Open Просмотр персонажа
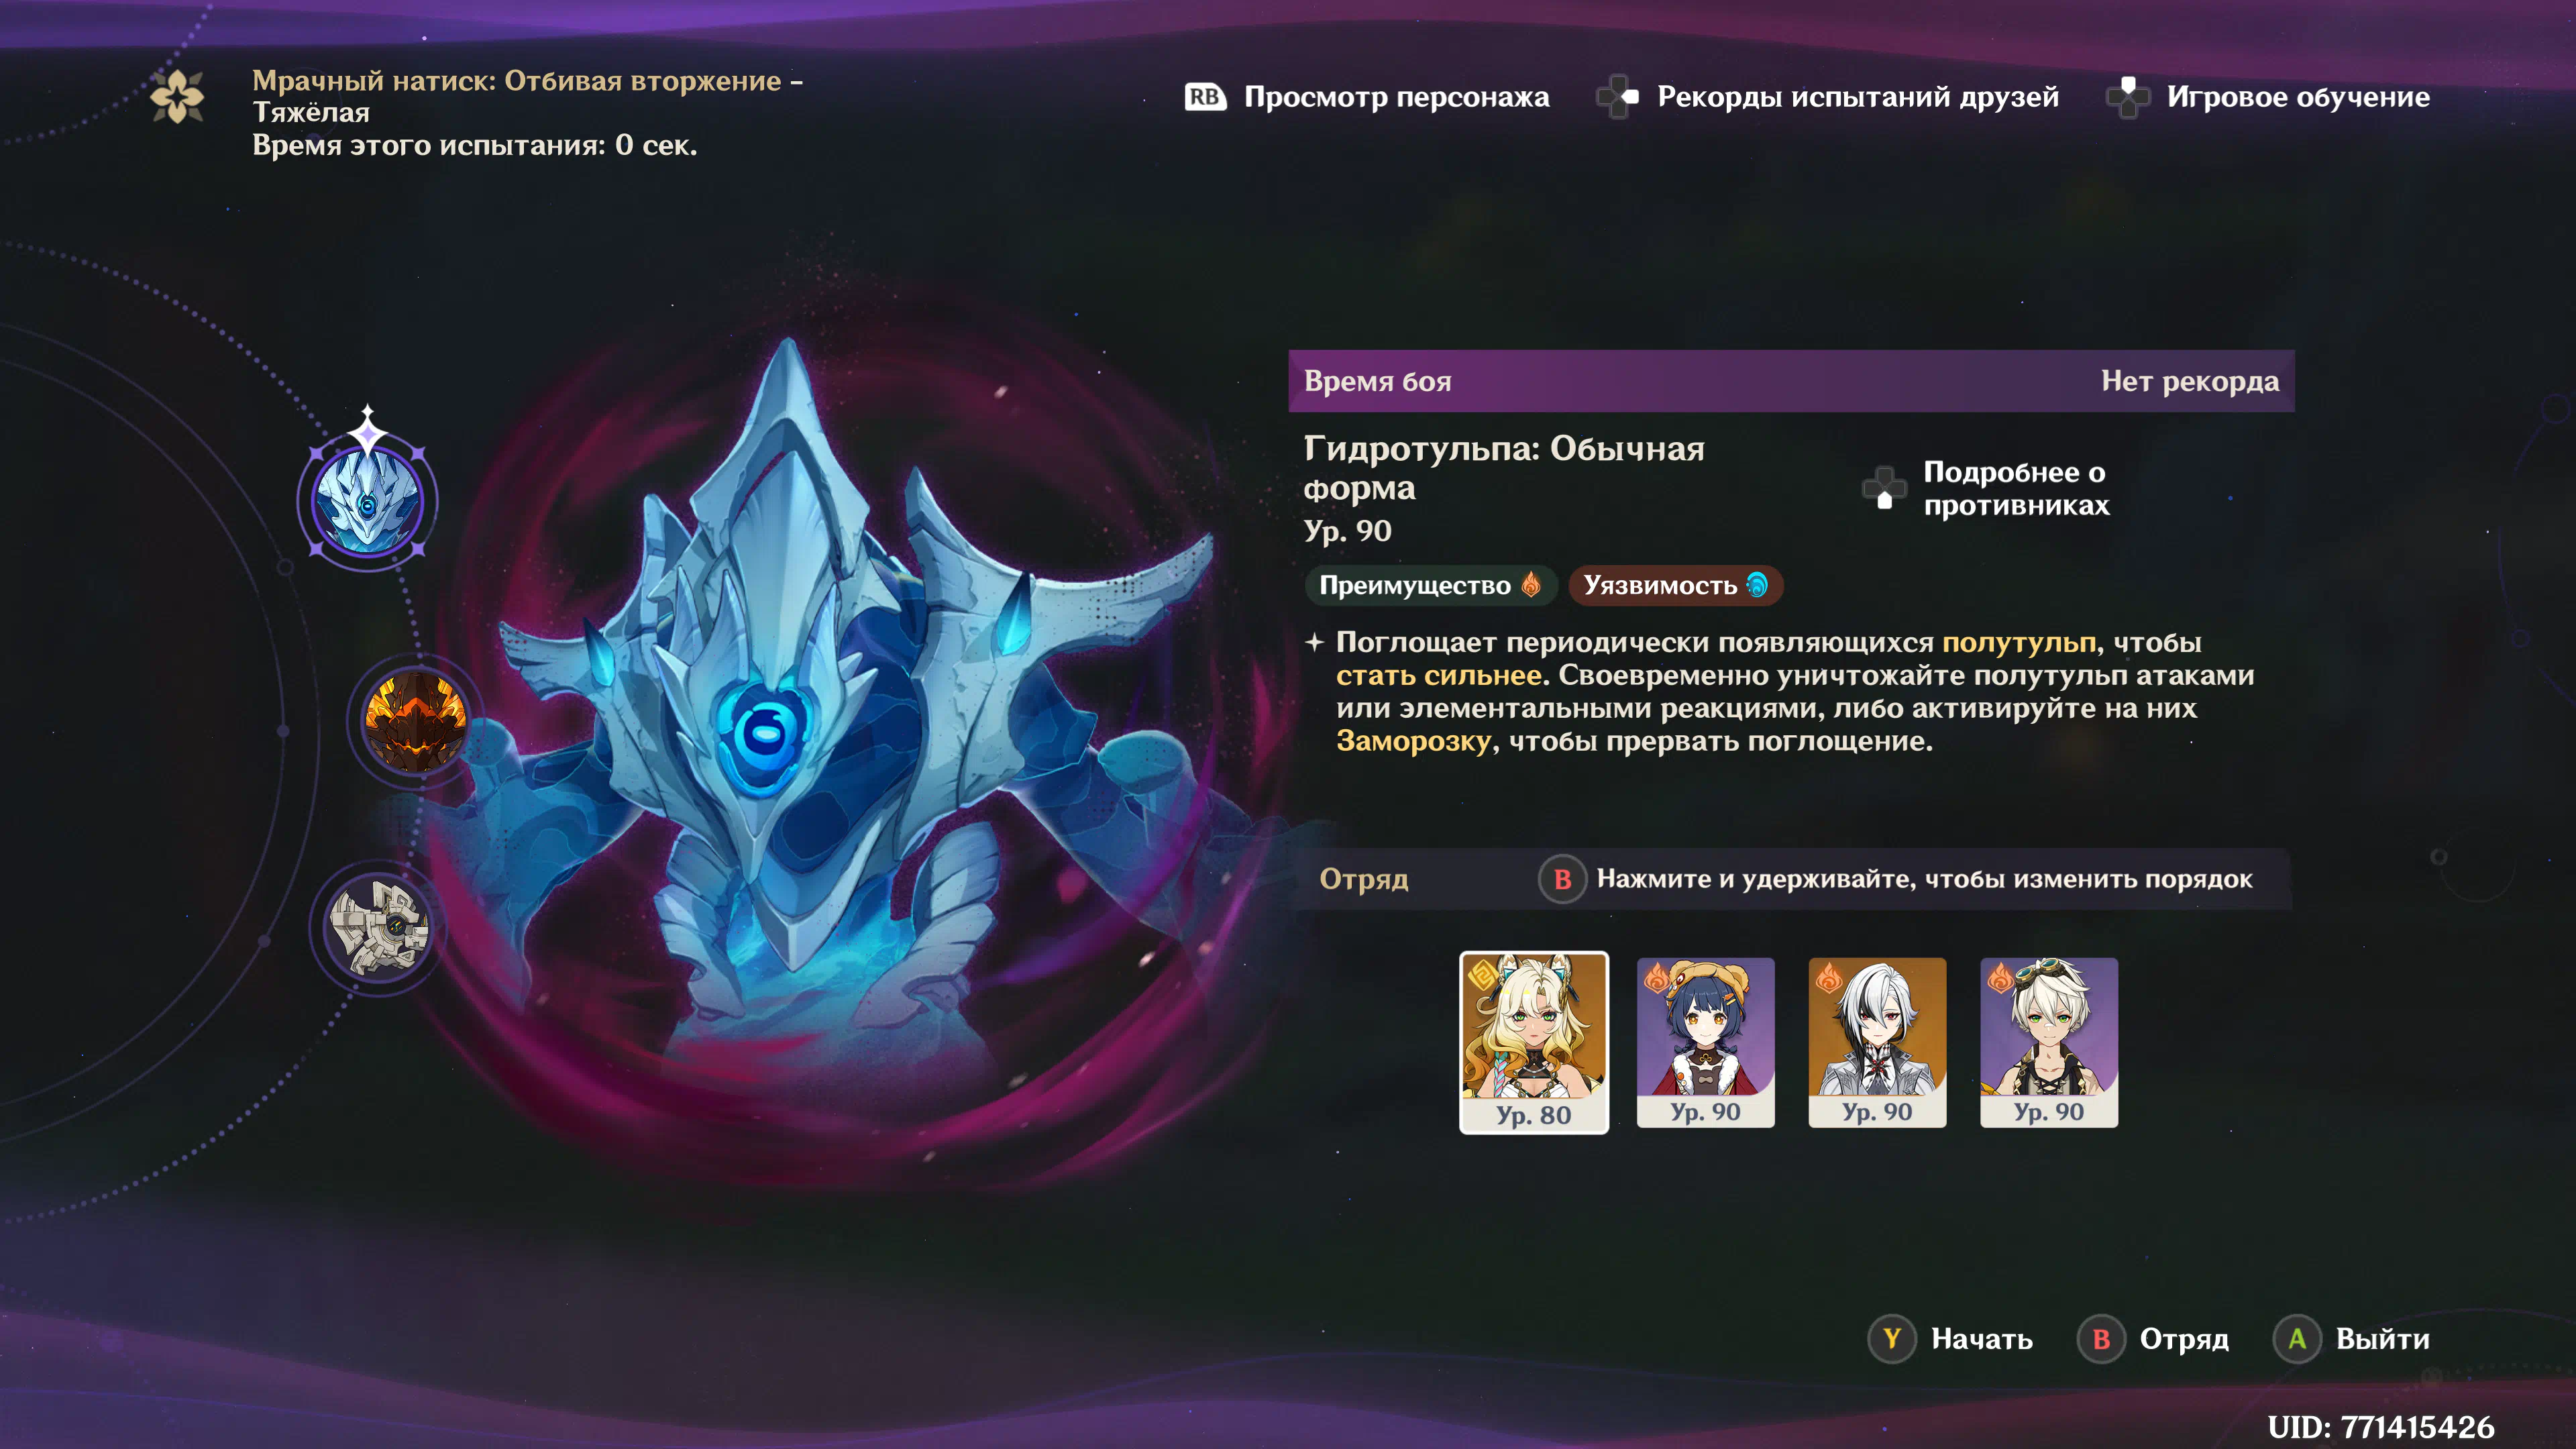 1396,97
